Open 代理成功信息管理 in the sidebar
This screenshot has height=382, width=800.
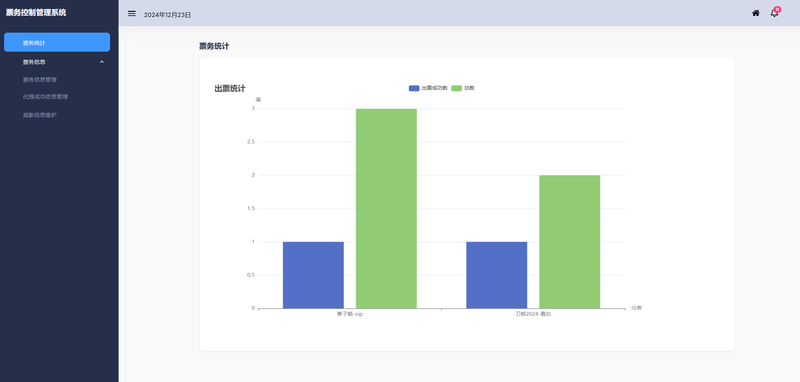pyautogui.click(x=45, y=96)
